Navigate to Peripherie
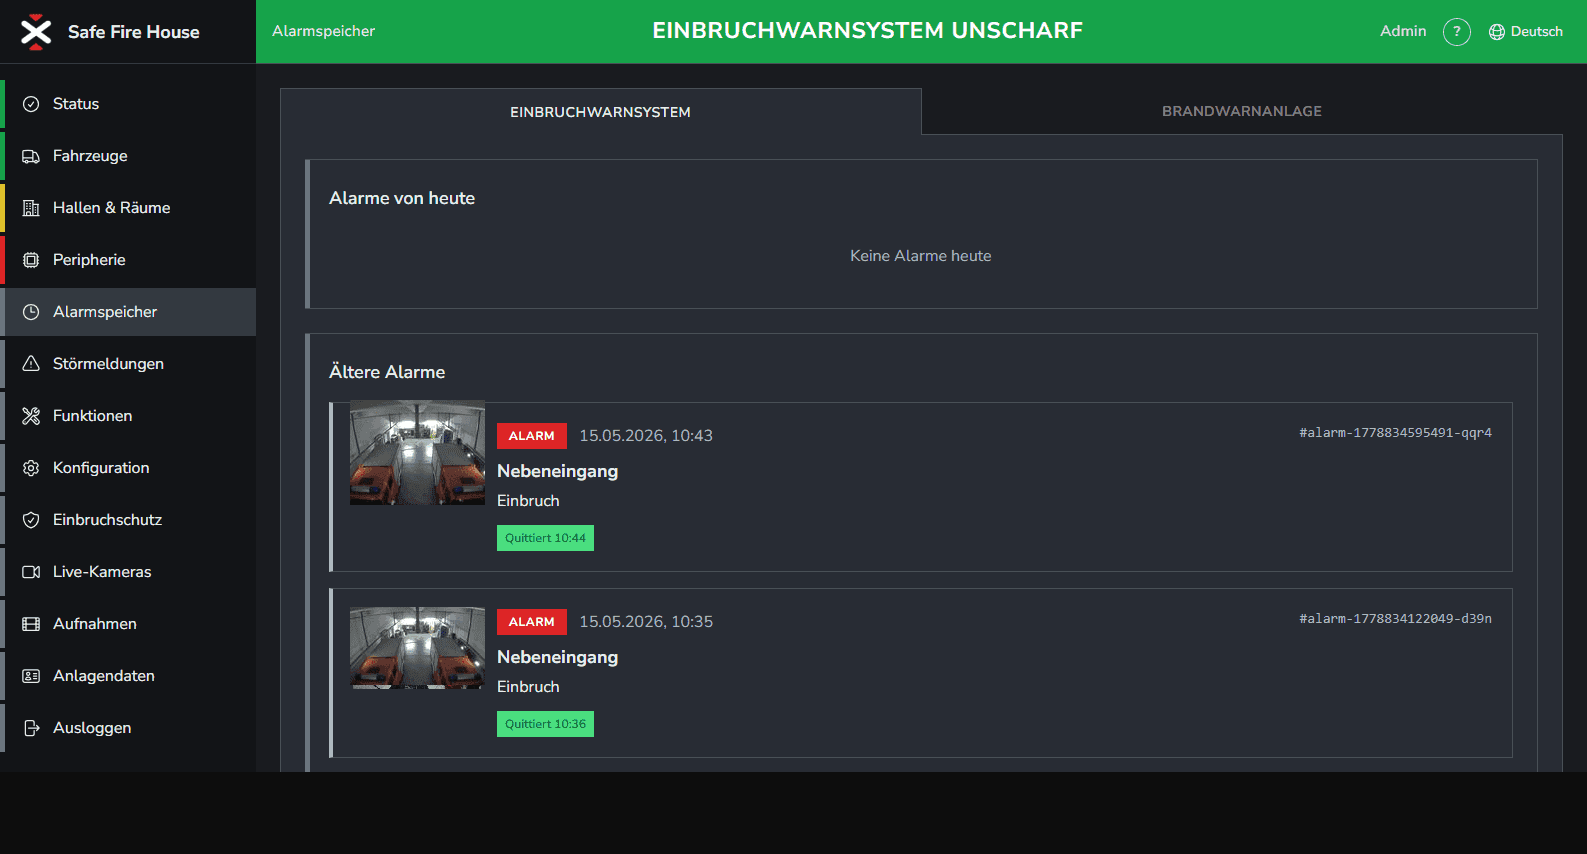 128,260
